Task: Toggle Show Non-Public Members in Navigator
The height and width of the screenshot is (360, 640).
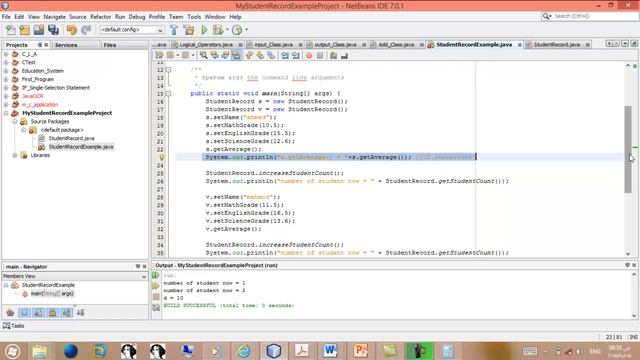Action: pos(53,313)
